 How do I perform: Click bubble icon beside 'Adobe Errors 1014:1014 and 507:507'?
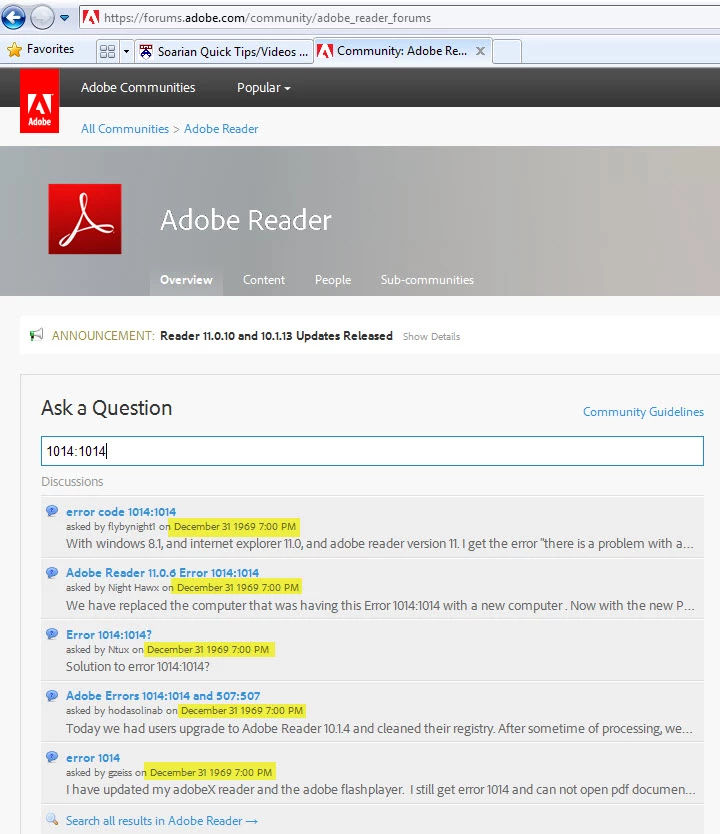pyautogui.click(x=52, y=695)
